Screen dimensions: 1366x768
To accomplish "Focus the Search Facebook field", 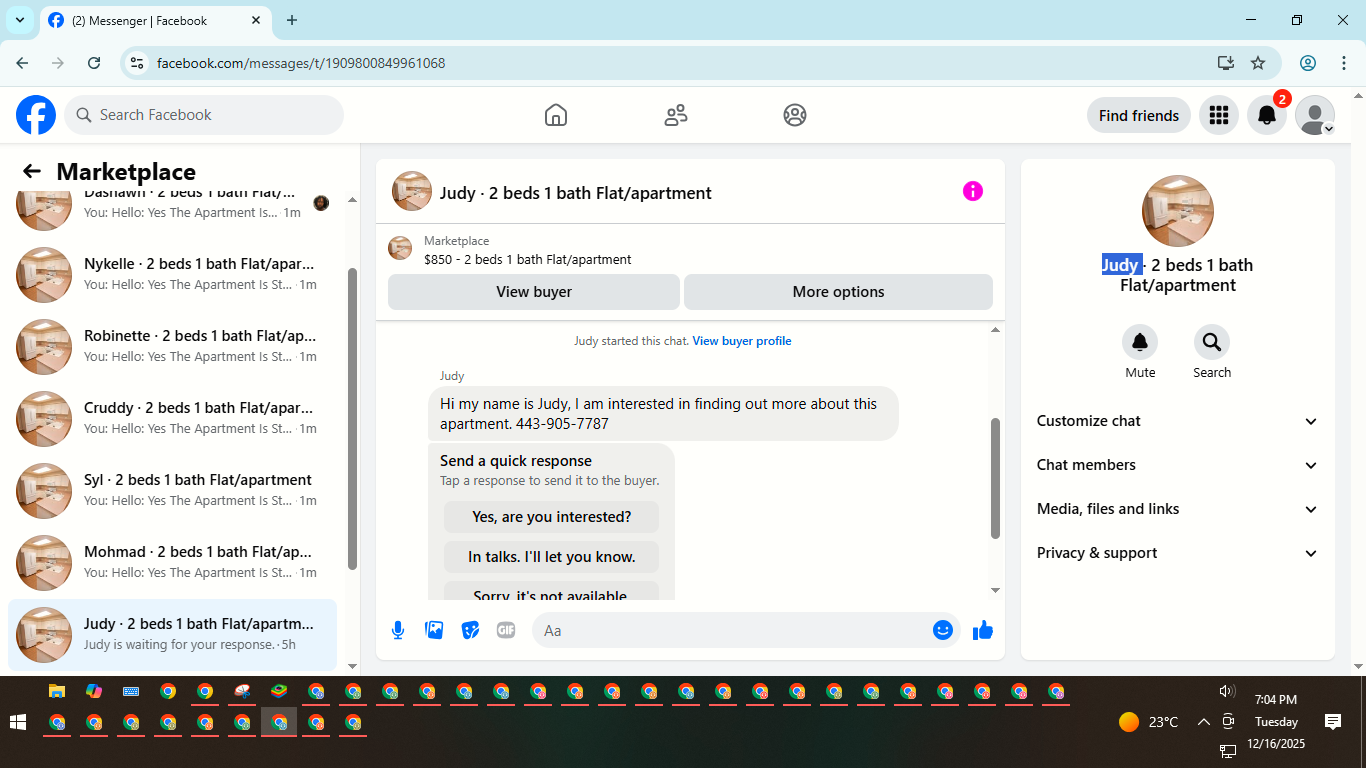I will (x=204, y=115).
